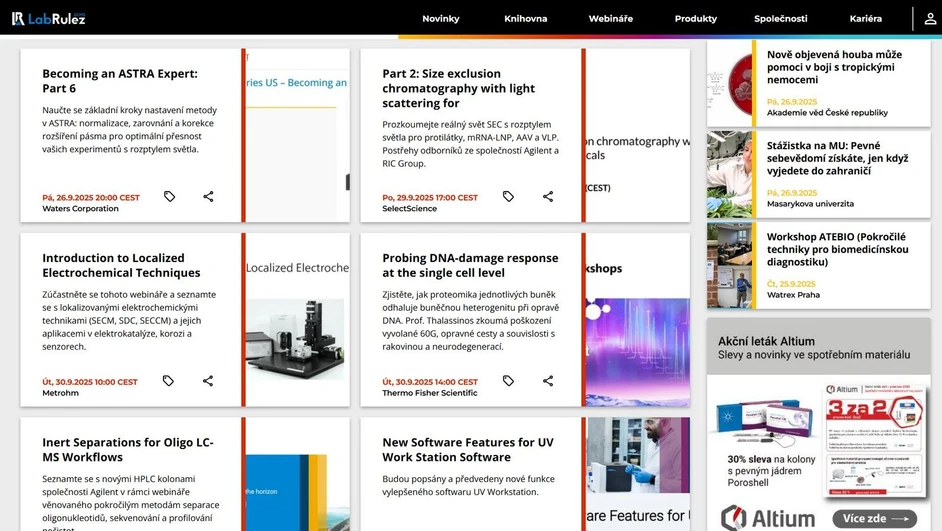This screenshot has width=942, height=531.
Task: Click the purple spectrum image on Thermo Fisher card
Action: click(x=638, y=352)
